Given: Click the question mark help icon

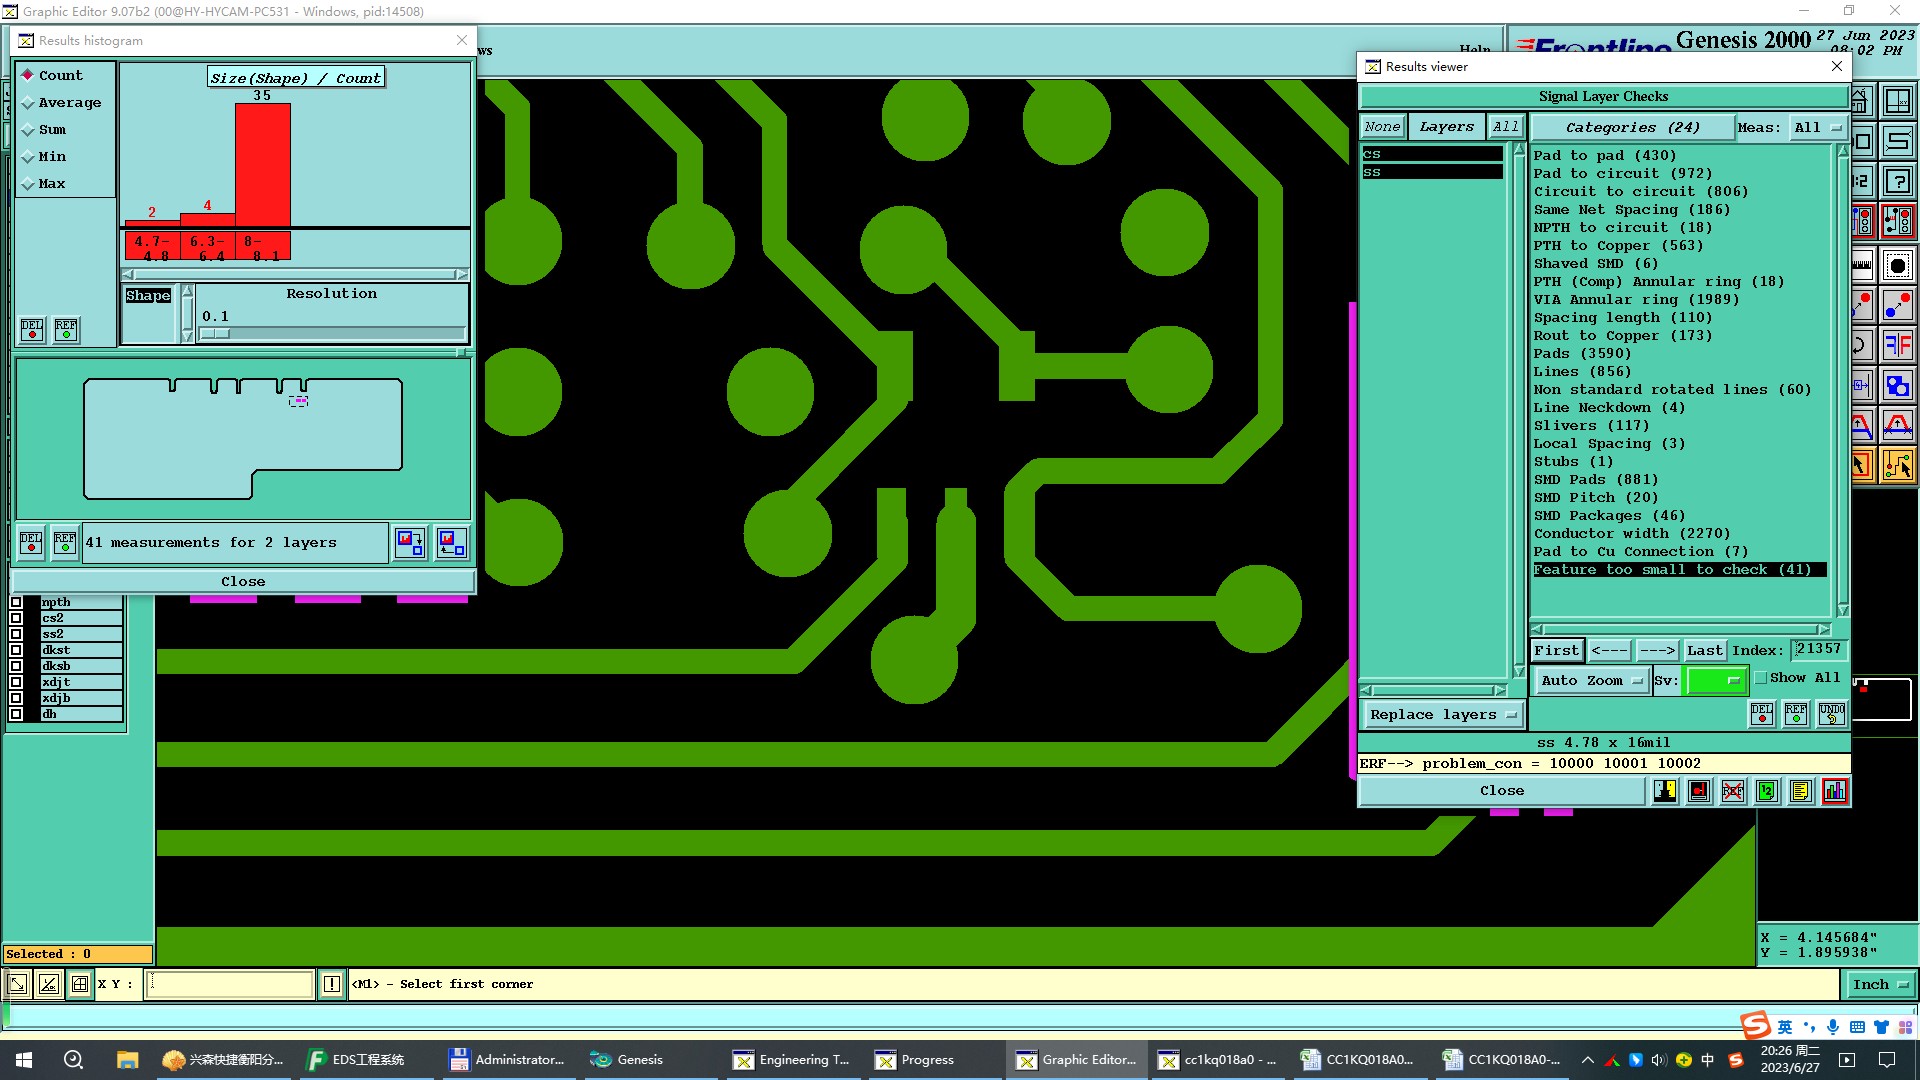Looking at the screenshot, I should [1897, 181].
